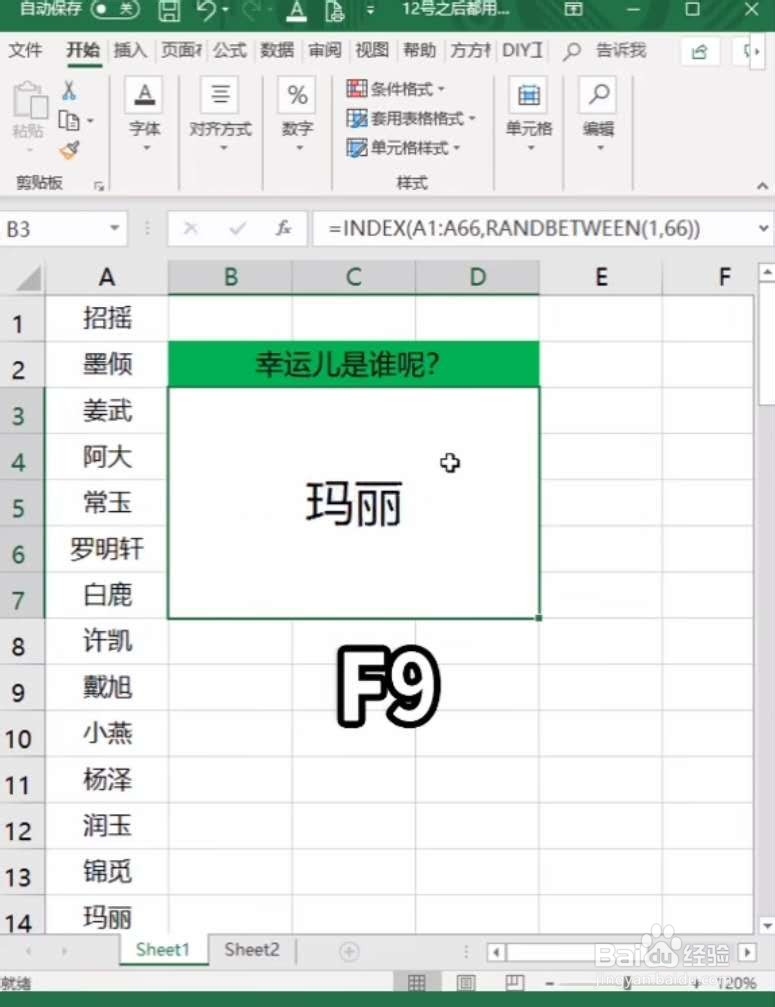
Task: Click the Cut scissors icon
Action: 69,91
